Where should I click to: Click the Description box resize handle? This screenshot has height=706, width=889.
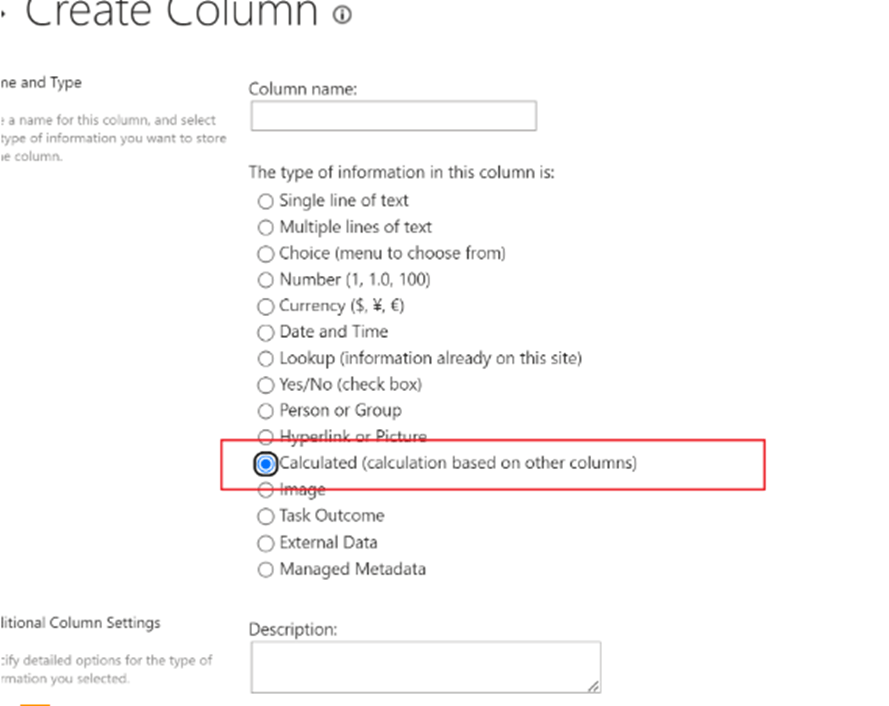click(x=593, y=686)
